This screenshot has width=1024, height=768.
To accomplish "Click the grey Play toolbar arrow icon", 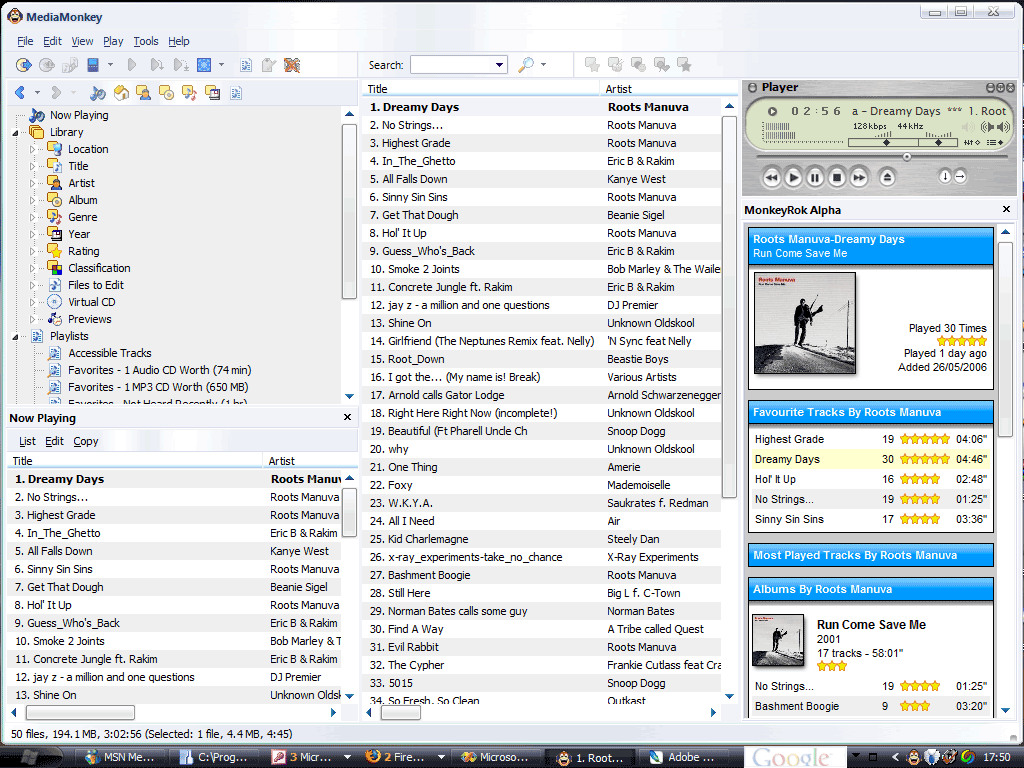I will point(132,65).
